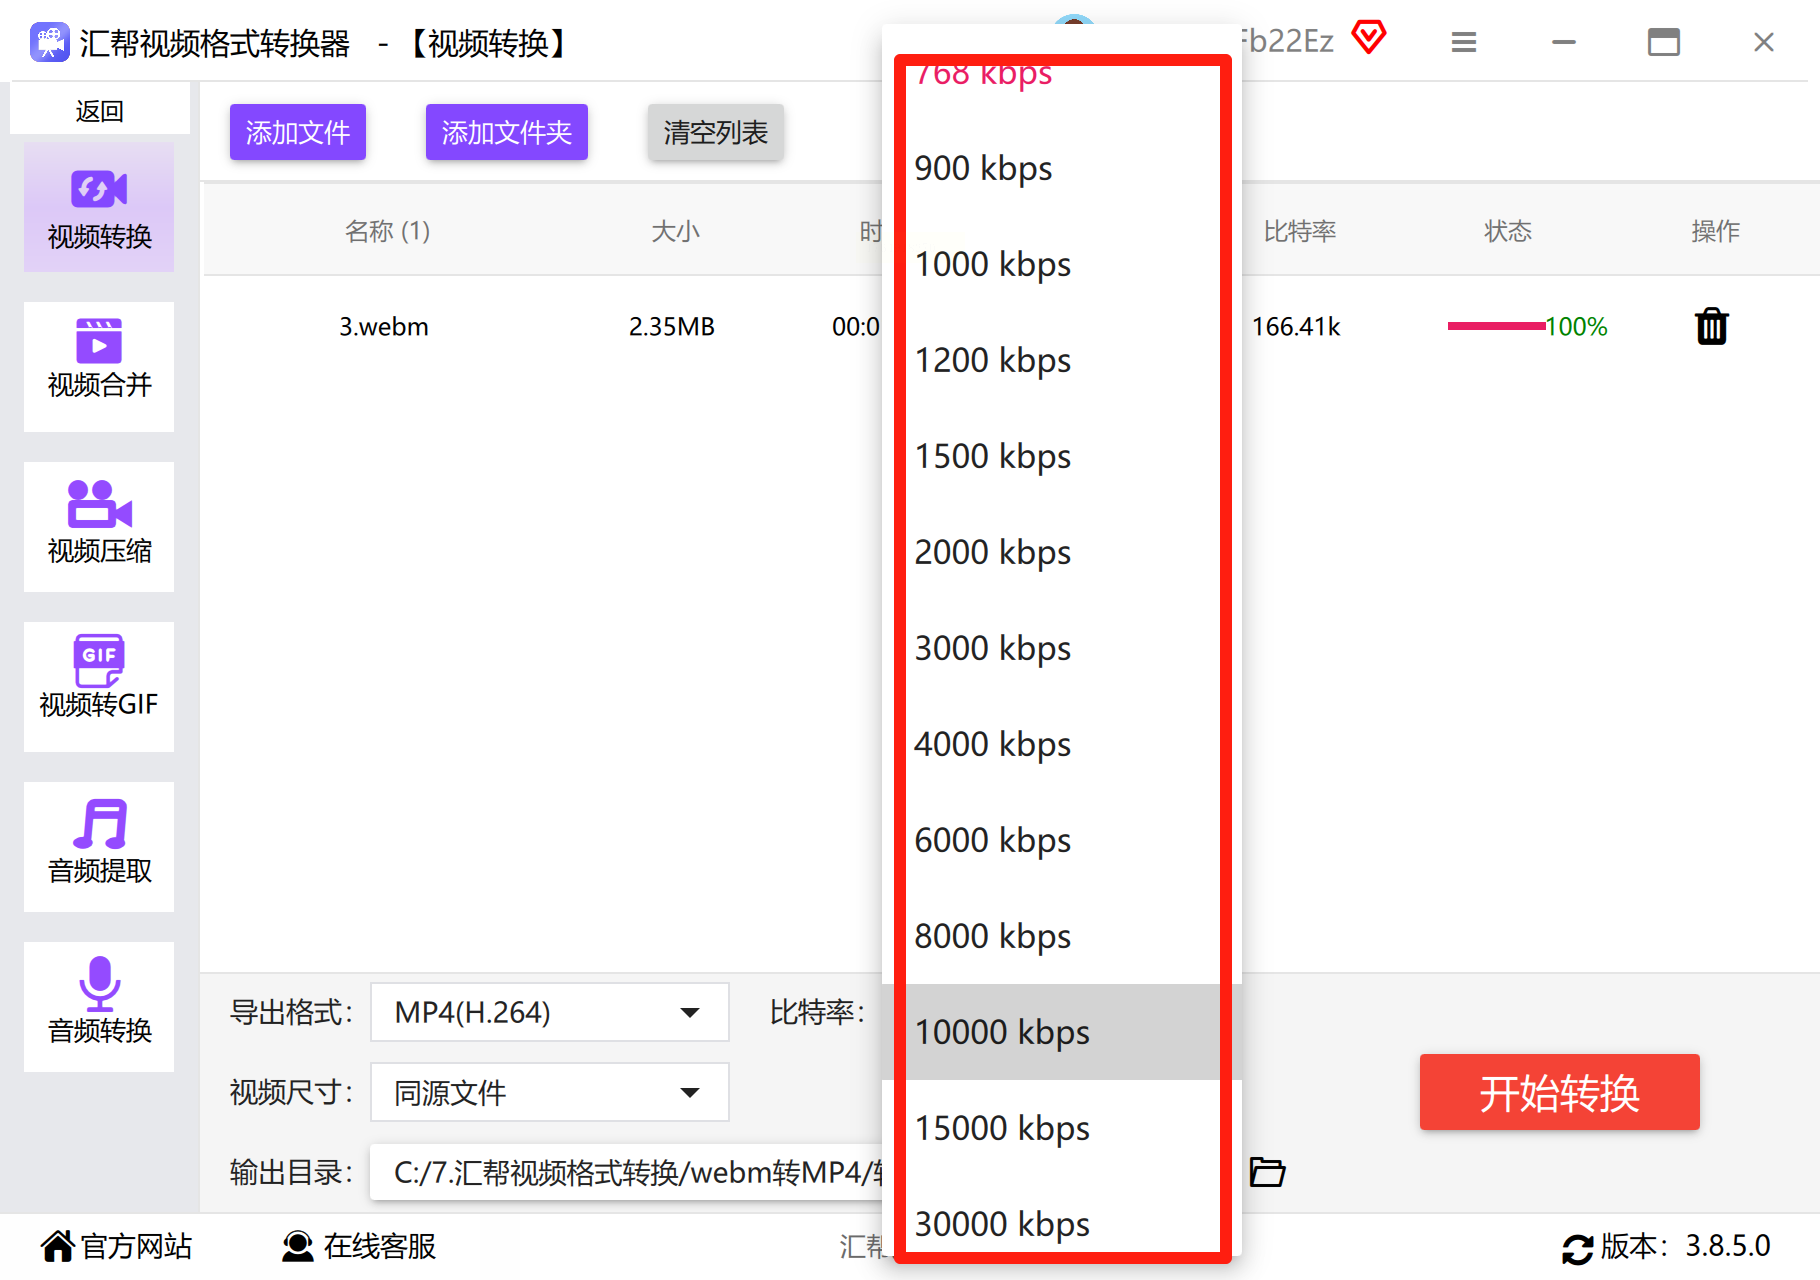Expand the 导出格式 MP4(H.264) dropdown
This screenshot has width=1820, height=1280.
coord(550,1012)
